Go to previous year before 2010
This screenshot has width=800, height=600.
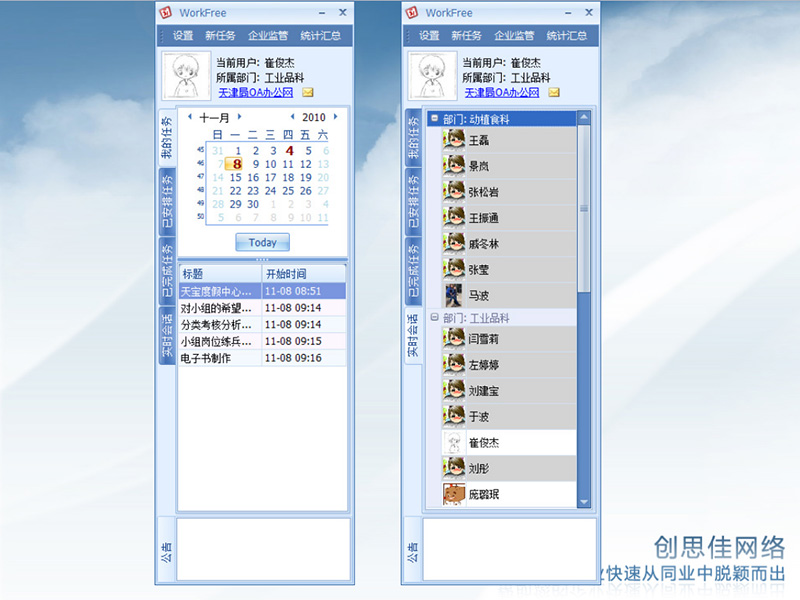coord(291,117)
